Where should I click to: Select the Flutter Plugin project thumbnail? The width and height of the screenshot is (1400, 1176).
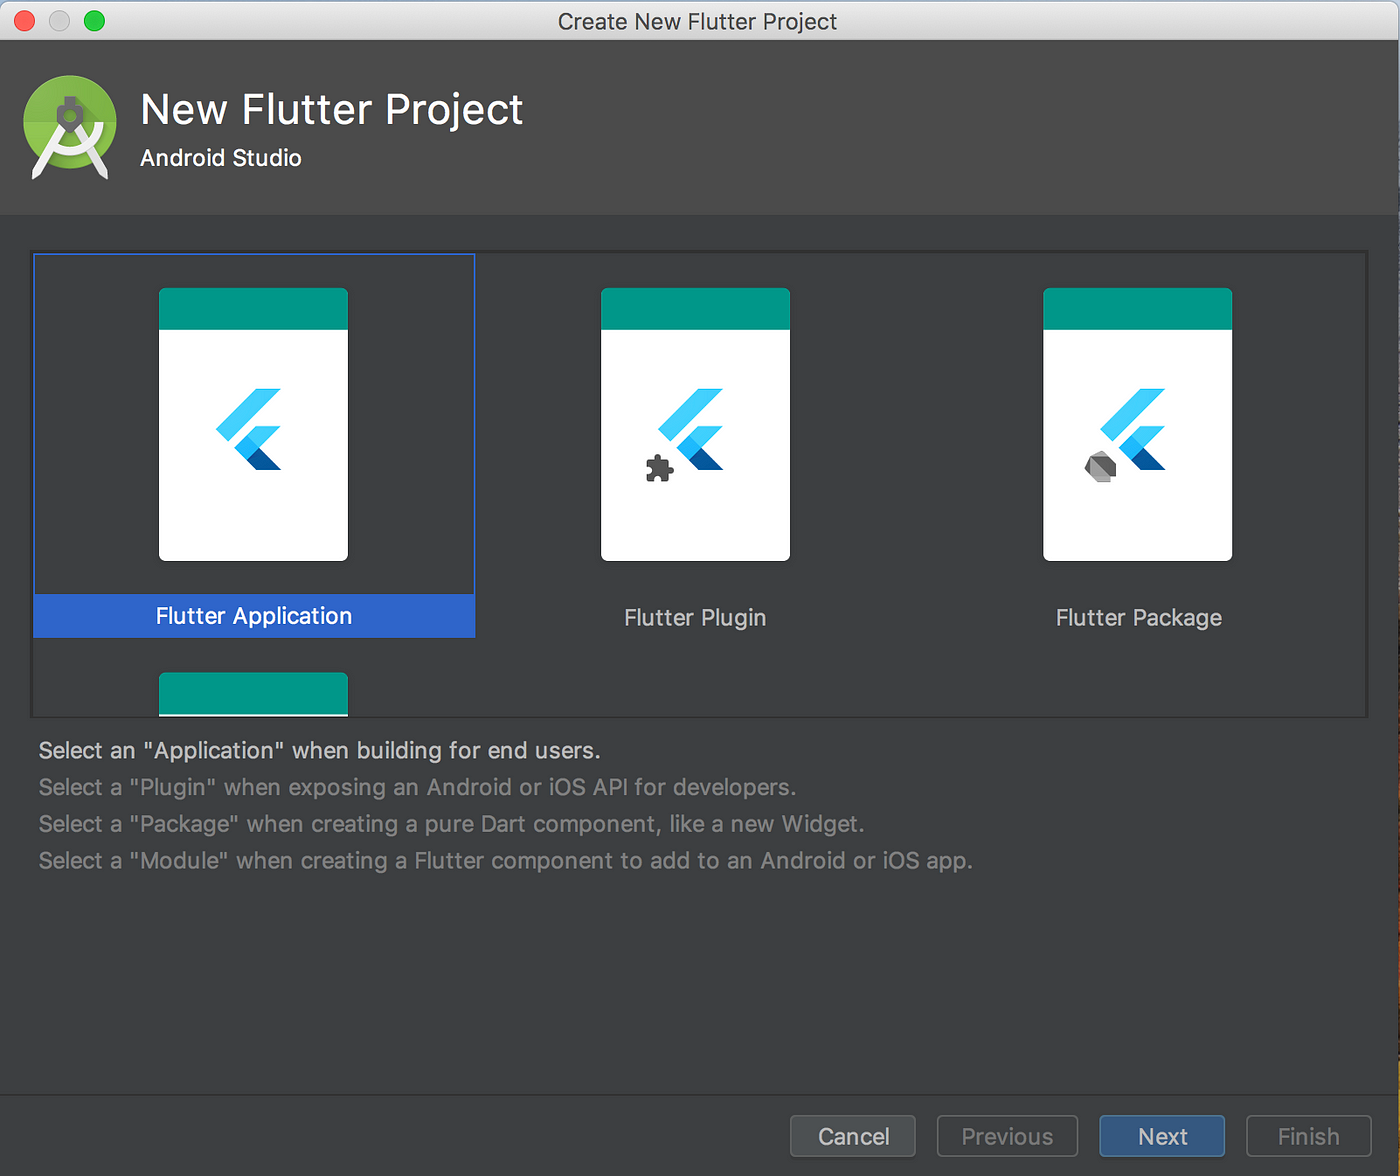pos(695,425)
